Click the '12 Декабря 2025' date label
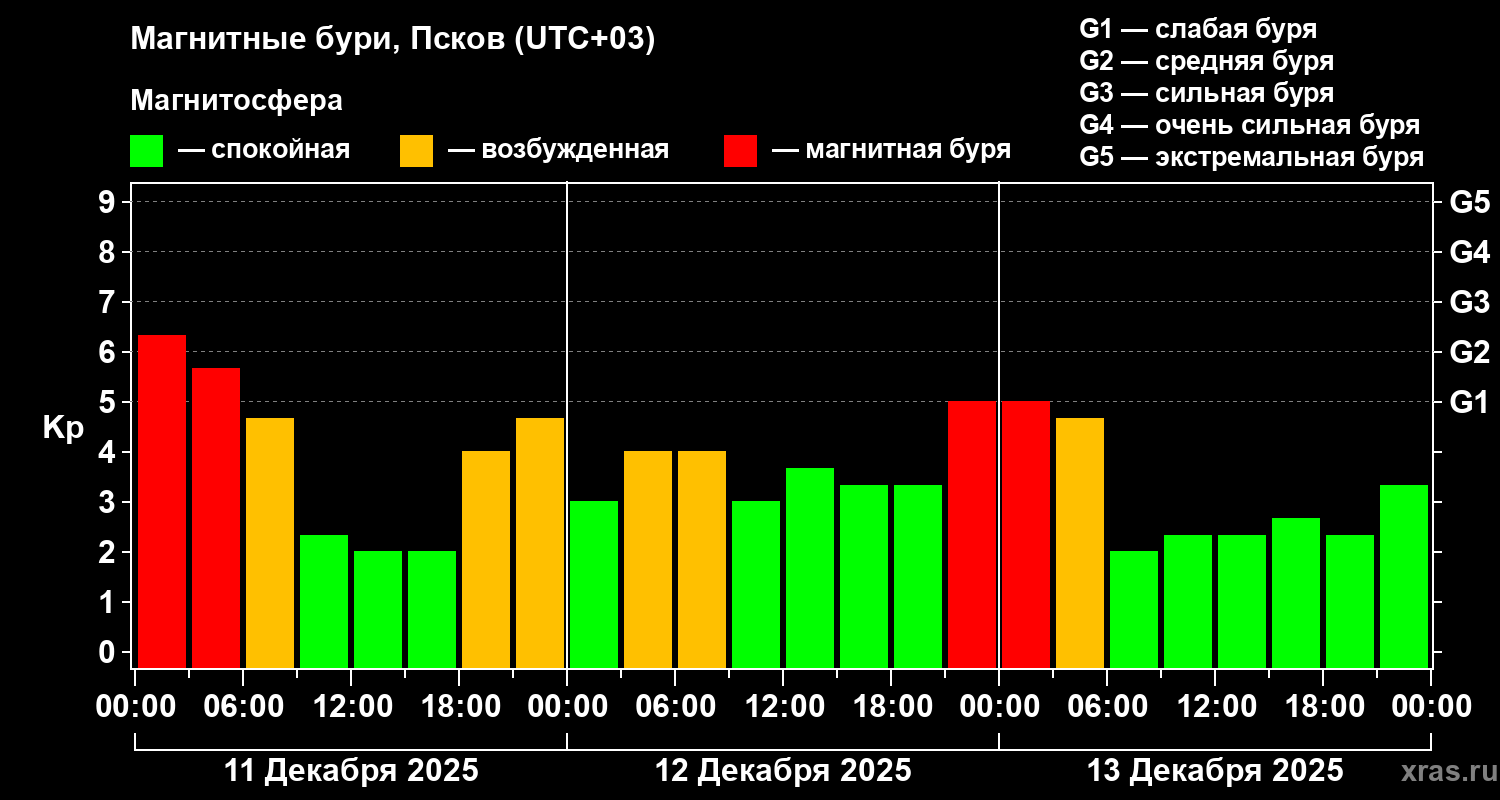The width and height of the screenshot is (1500, 800). pos(783,771)
